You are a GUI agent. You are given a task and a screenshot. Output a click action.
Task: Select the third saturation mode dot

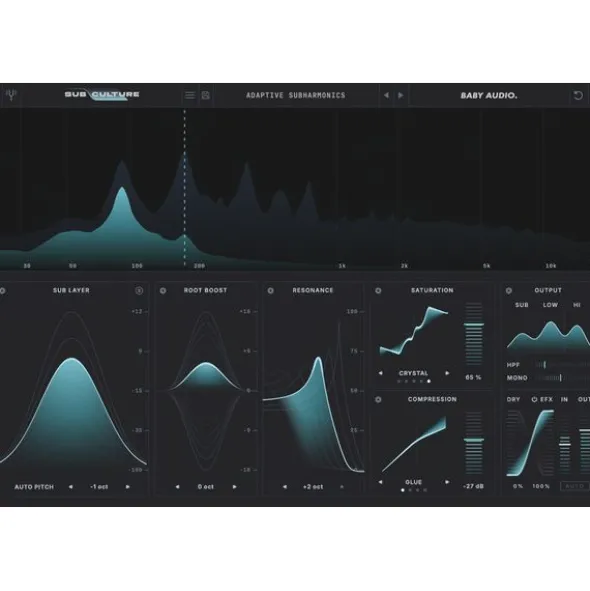coord(414,381)
